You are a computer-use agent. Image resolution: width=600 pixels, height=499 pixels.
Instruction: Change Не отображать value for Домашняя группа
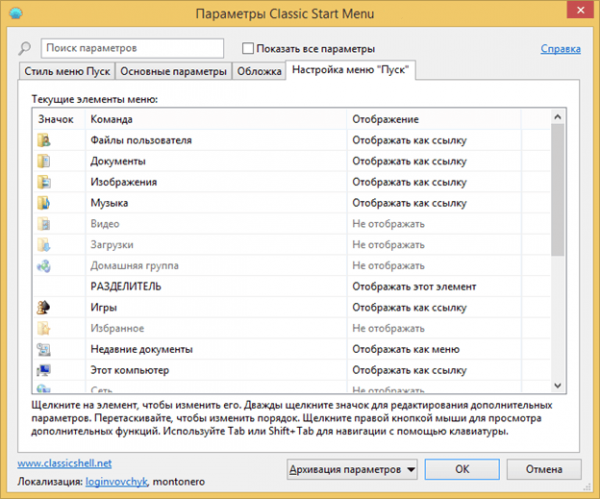pos(388,266)
